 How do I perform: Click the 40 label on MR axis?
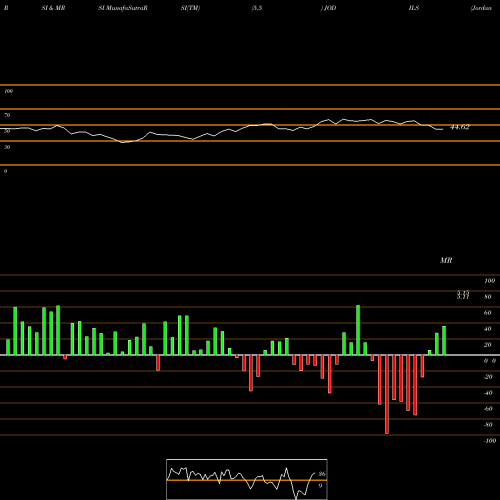(488, 329)
